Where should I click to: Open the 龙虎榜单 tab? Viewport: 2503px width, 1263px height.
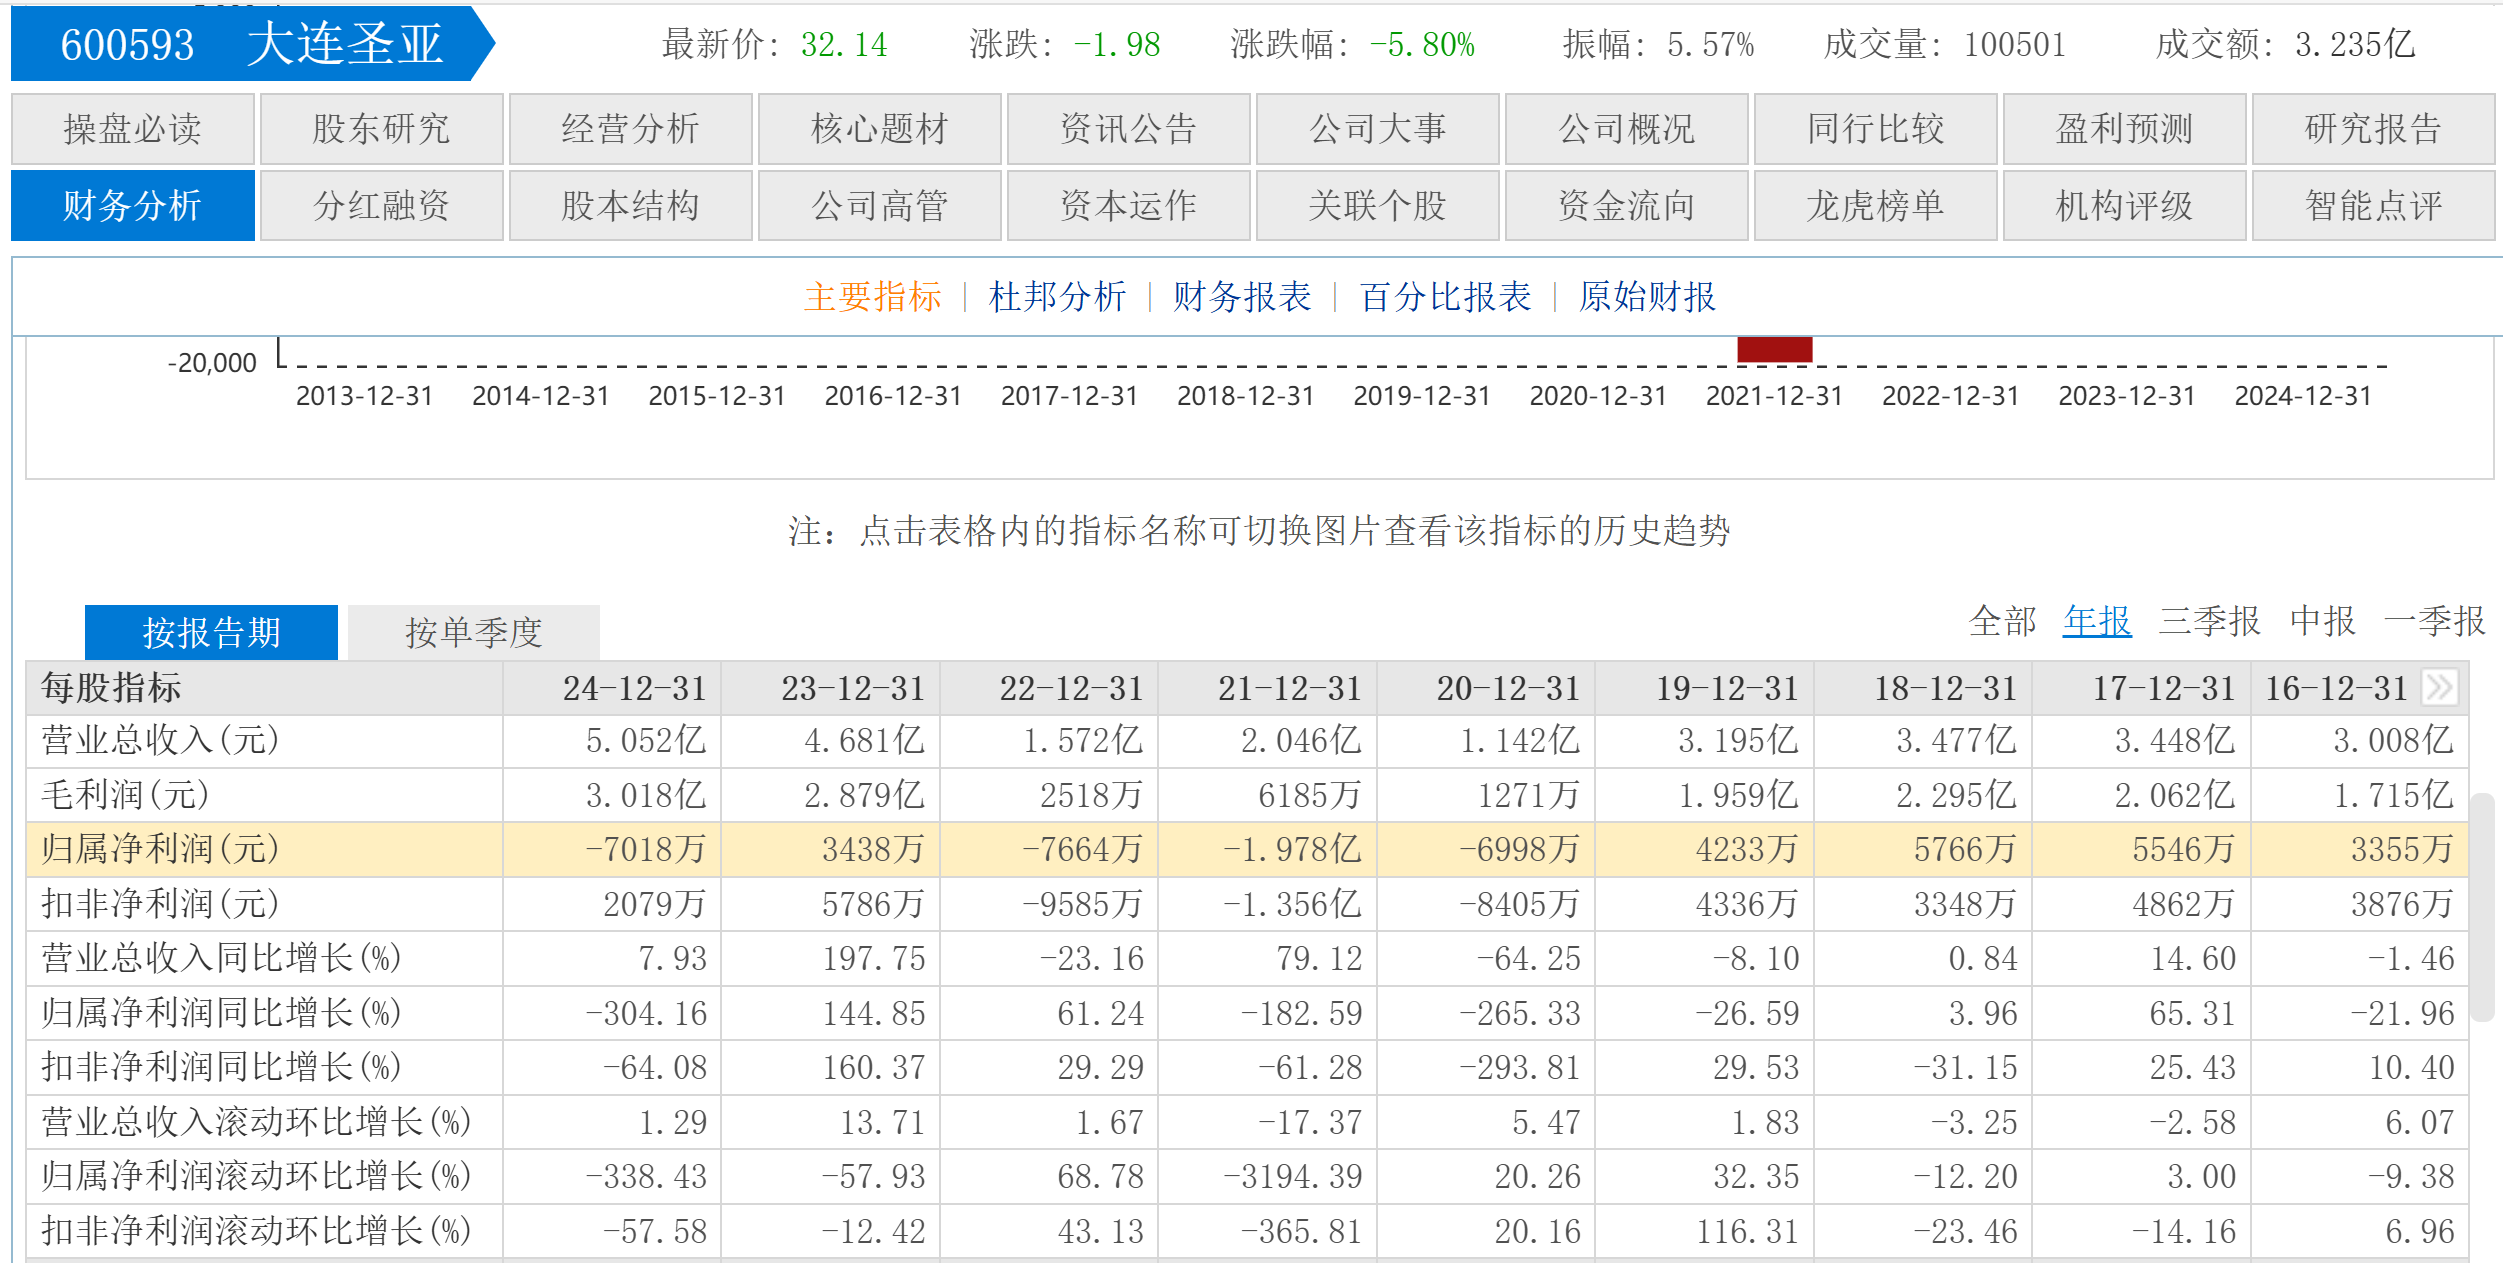pos(1875,206)
